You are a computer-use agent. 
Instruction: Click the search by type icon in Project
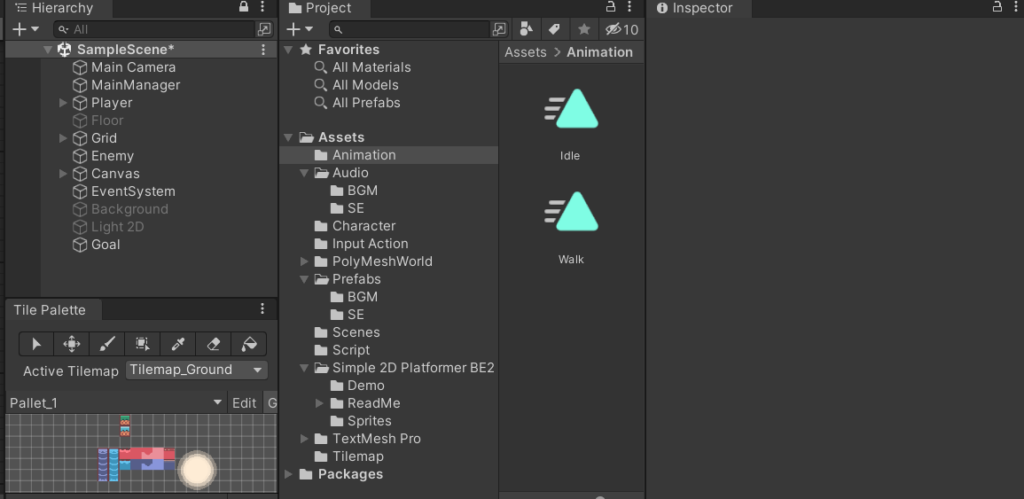click(526, 29)
